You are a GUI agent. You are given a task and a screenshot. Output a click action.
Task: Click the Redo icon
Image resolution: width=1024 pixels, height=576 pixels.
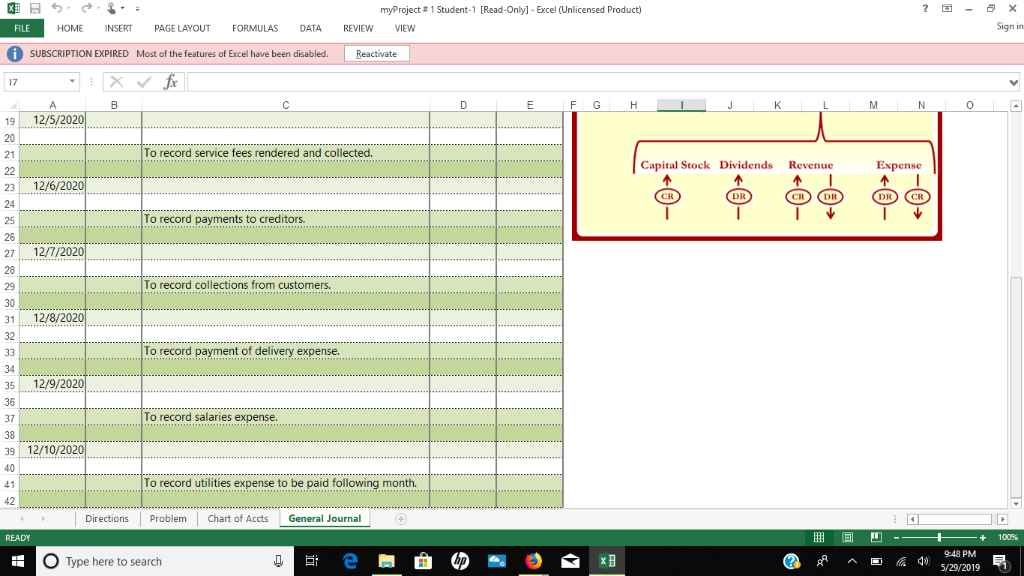coord(87,9)
